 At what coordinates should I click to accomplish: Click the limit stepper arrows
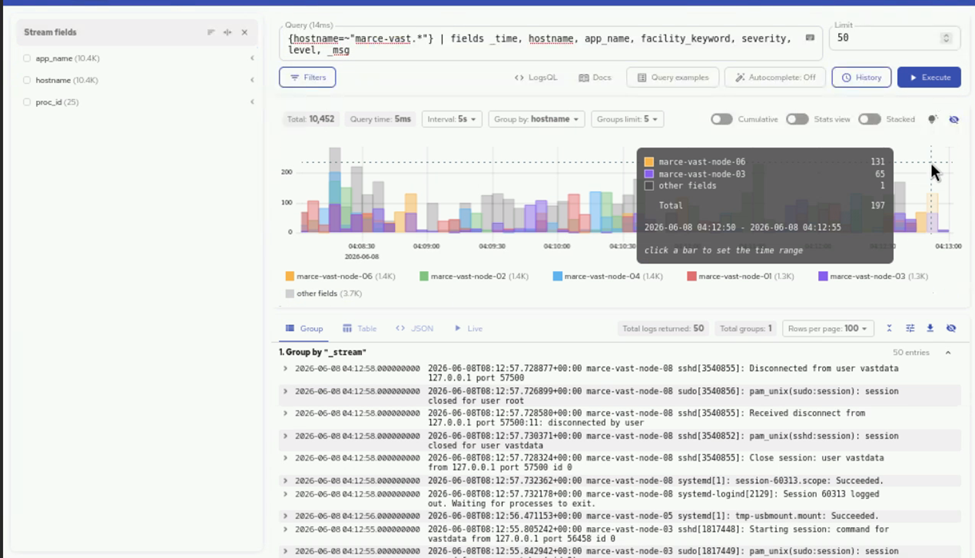pyautogui.click(x=946, y=38)
